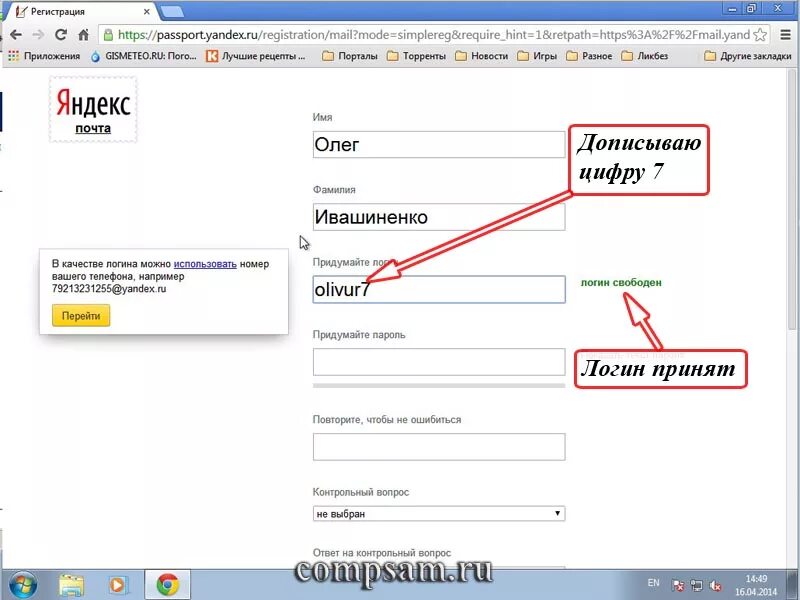Viewport: 800px width, 600px height.
Task: Select the Регистрация browser tab
Action: 82,11
